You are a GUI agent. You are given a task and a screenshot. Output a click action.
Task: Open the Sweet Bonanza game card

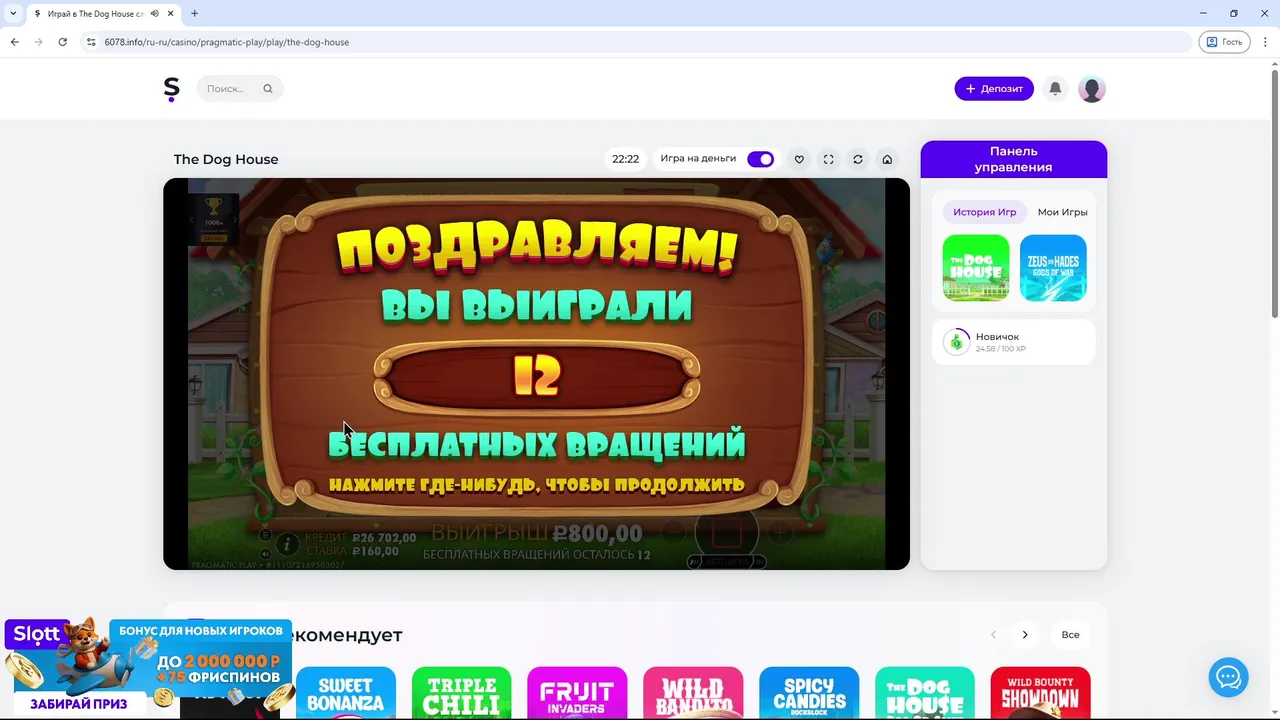pos(346,693)
